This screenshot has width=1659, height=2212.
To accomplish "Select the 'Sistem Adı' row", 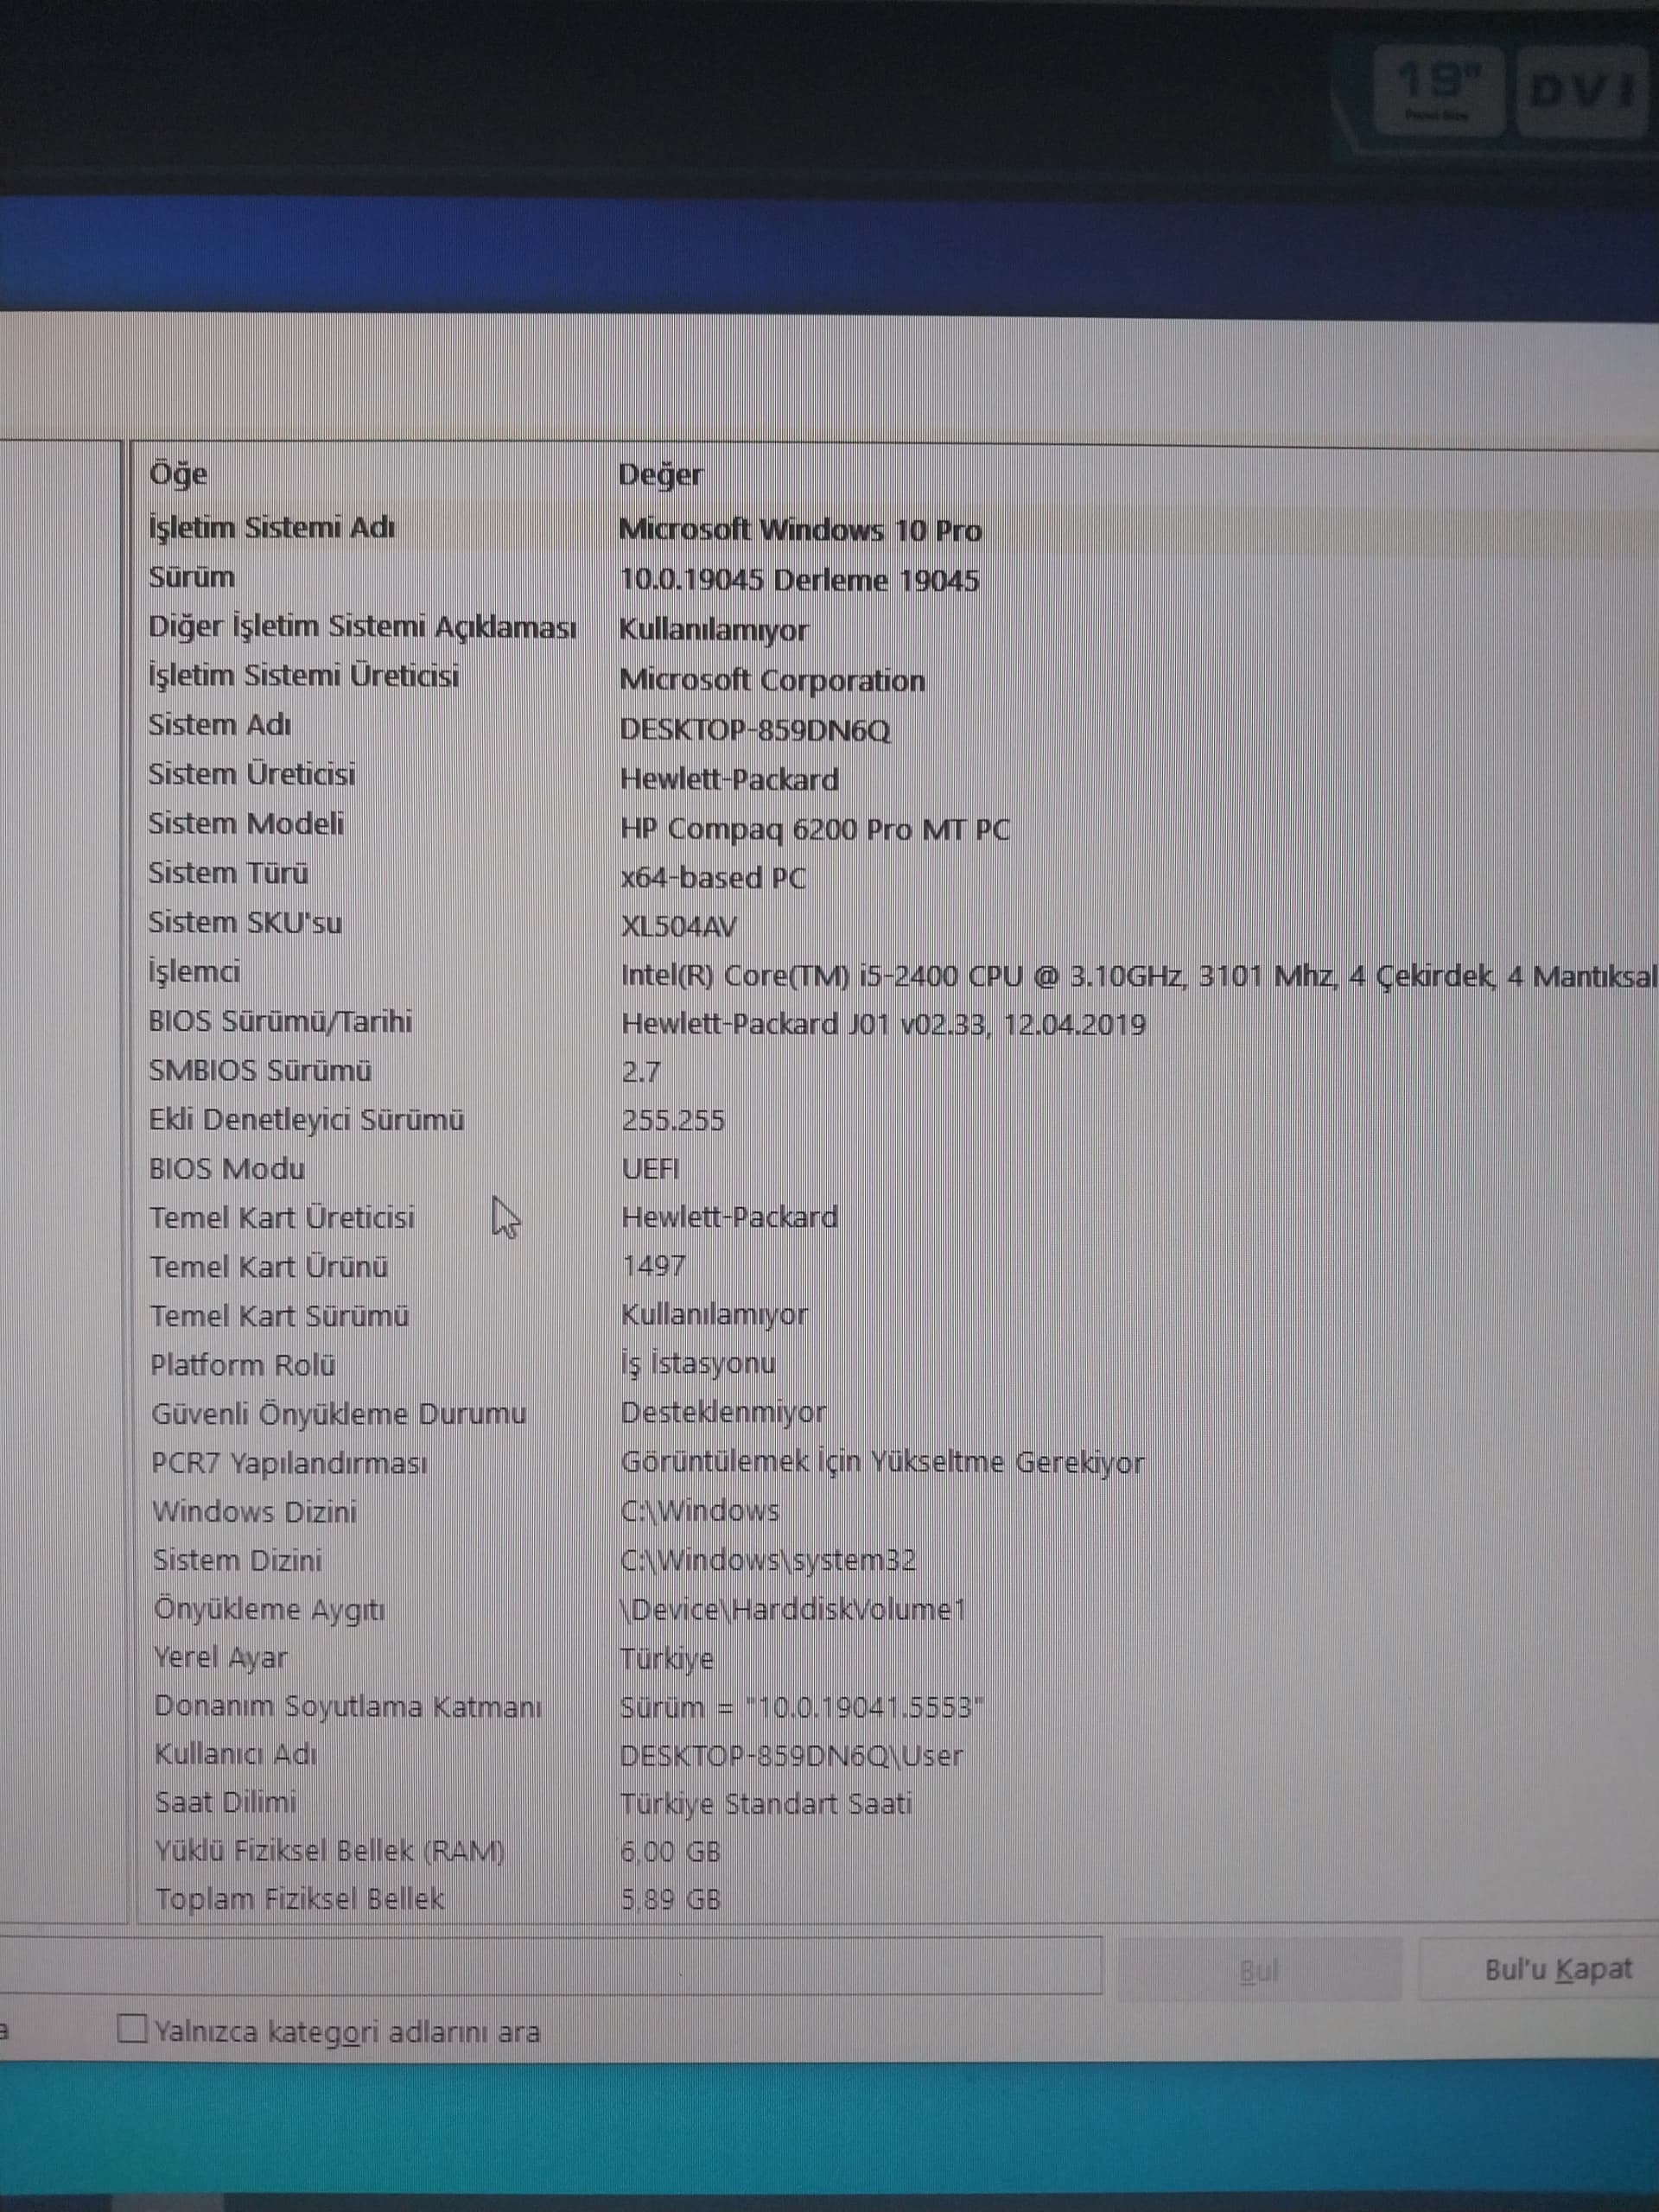I will [x=220, y=725].
